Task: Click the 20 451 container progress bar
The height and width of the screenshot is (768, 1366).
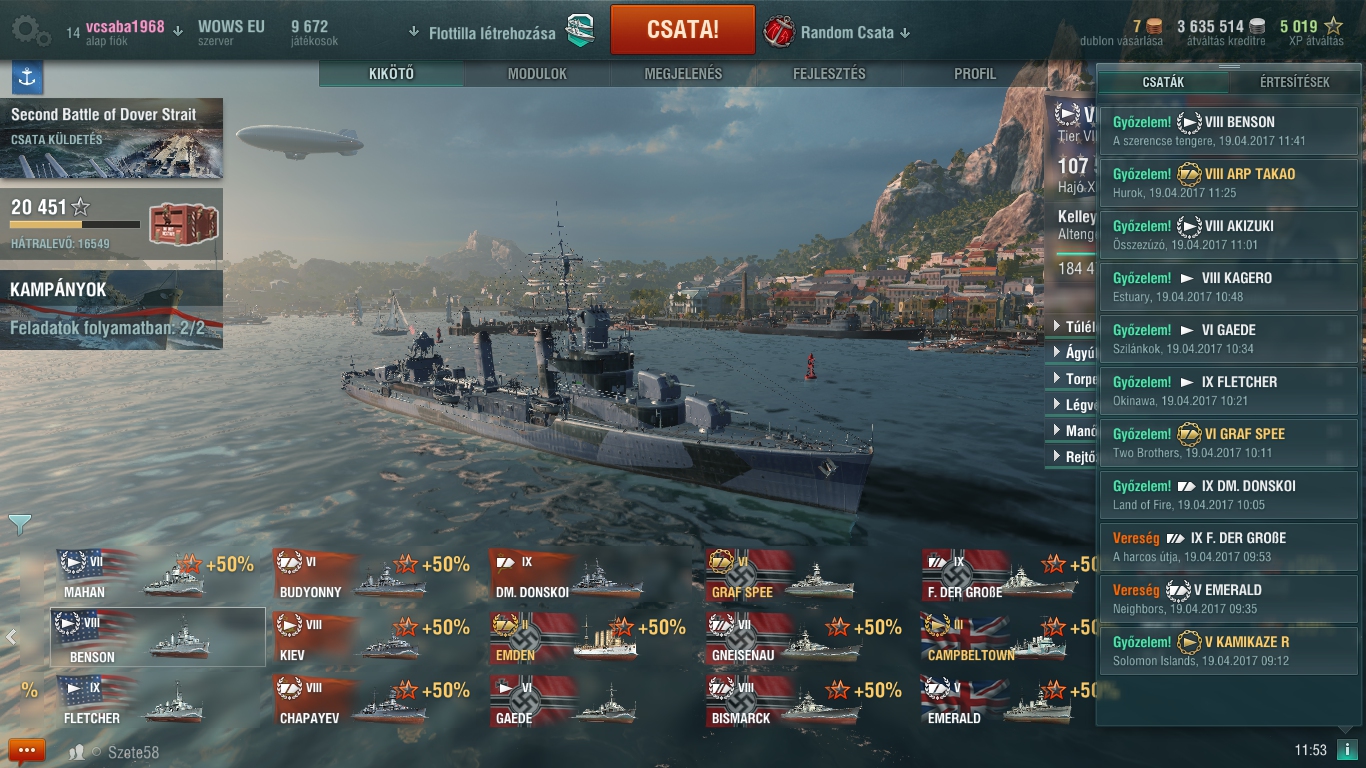Action: [x=75, y=225]
